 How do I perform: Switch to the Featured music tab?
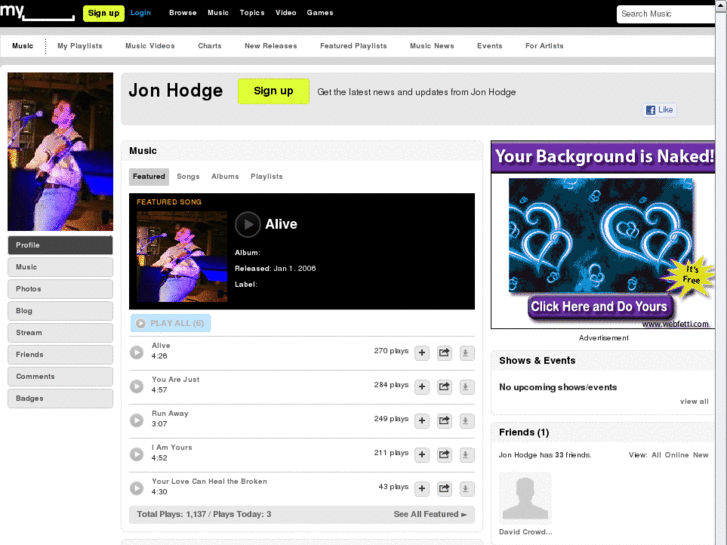point(149,177)
